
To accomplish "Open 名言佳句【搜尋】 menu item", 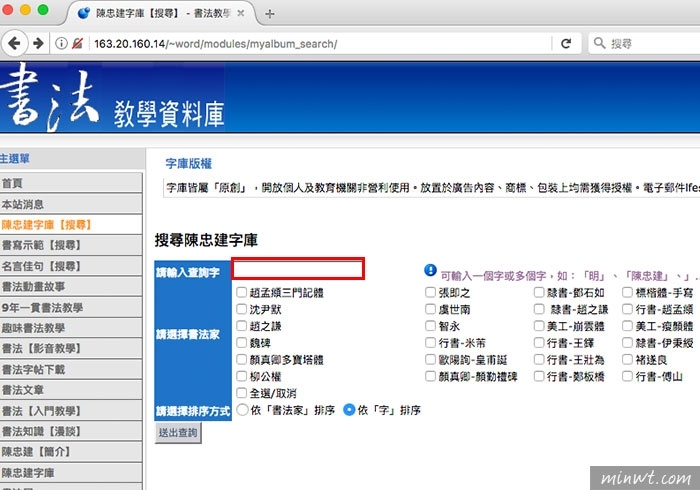I will [71, 266].
